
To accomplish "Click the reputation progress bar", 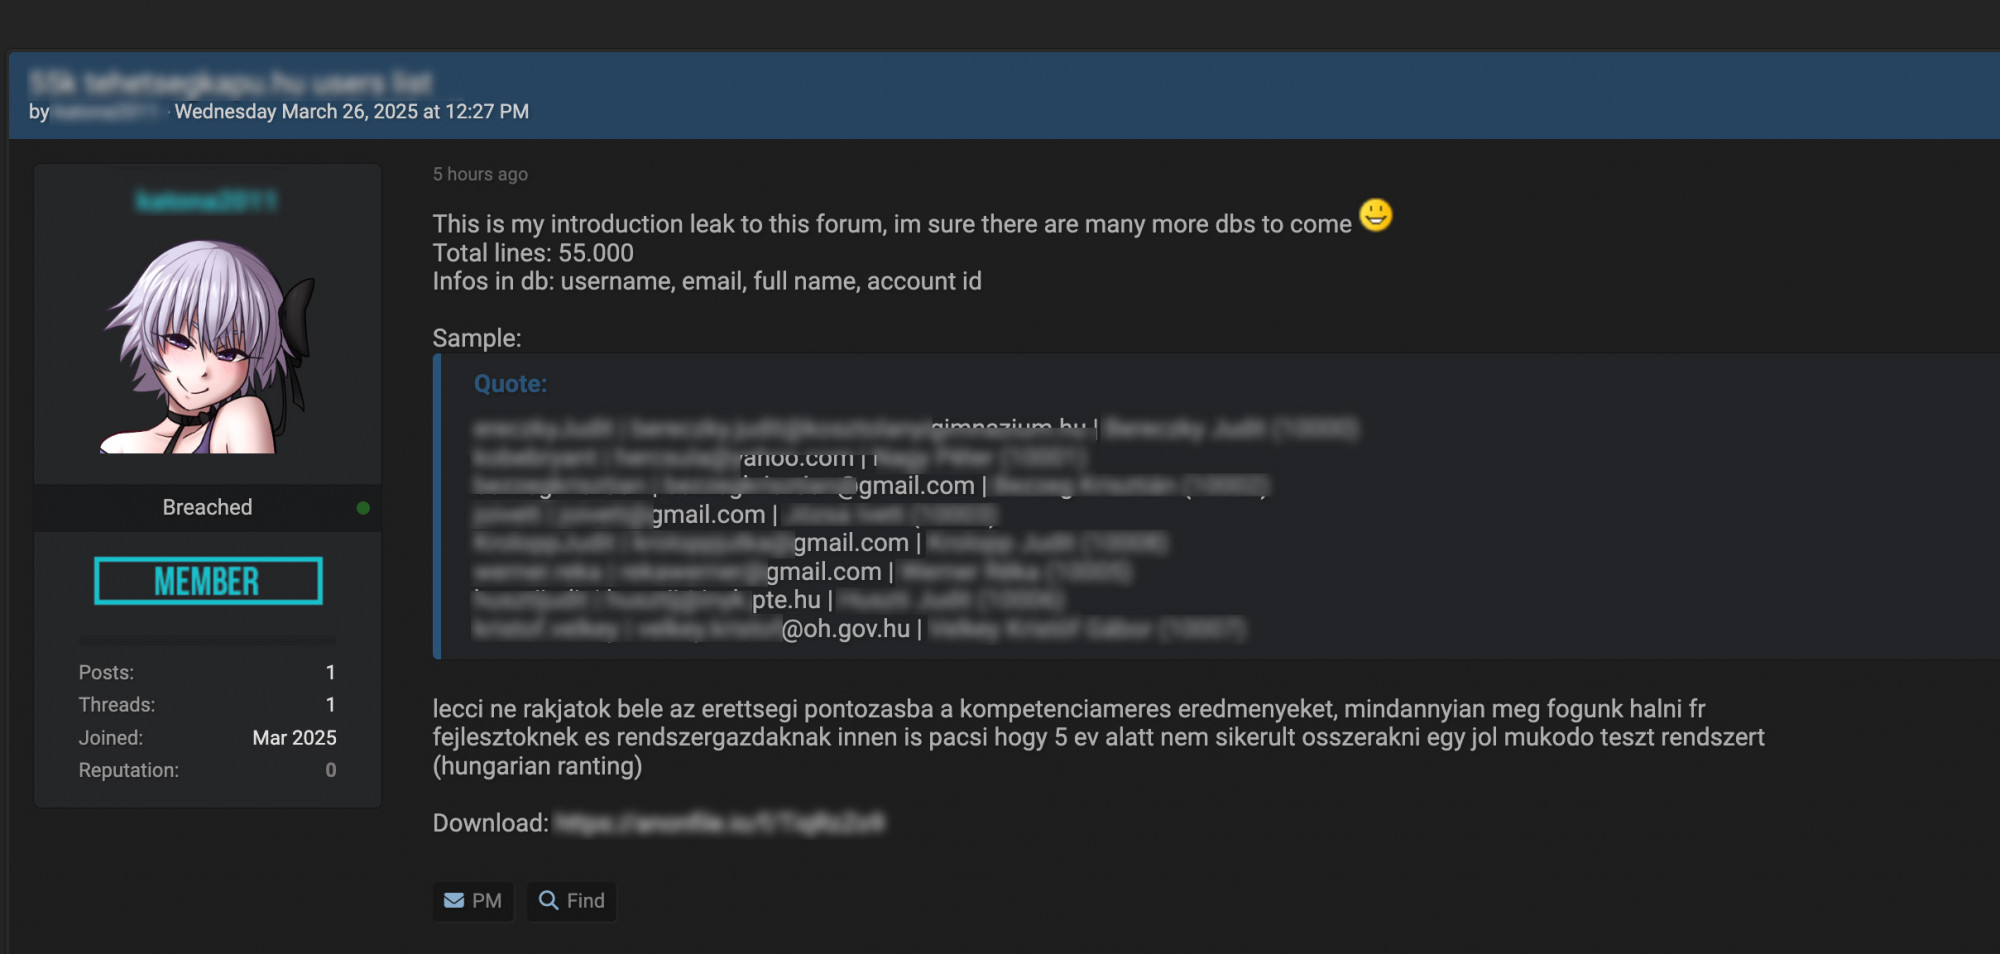I will pos(208,640).
